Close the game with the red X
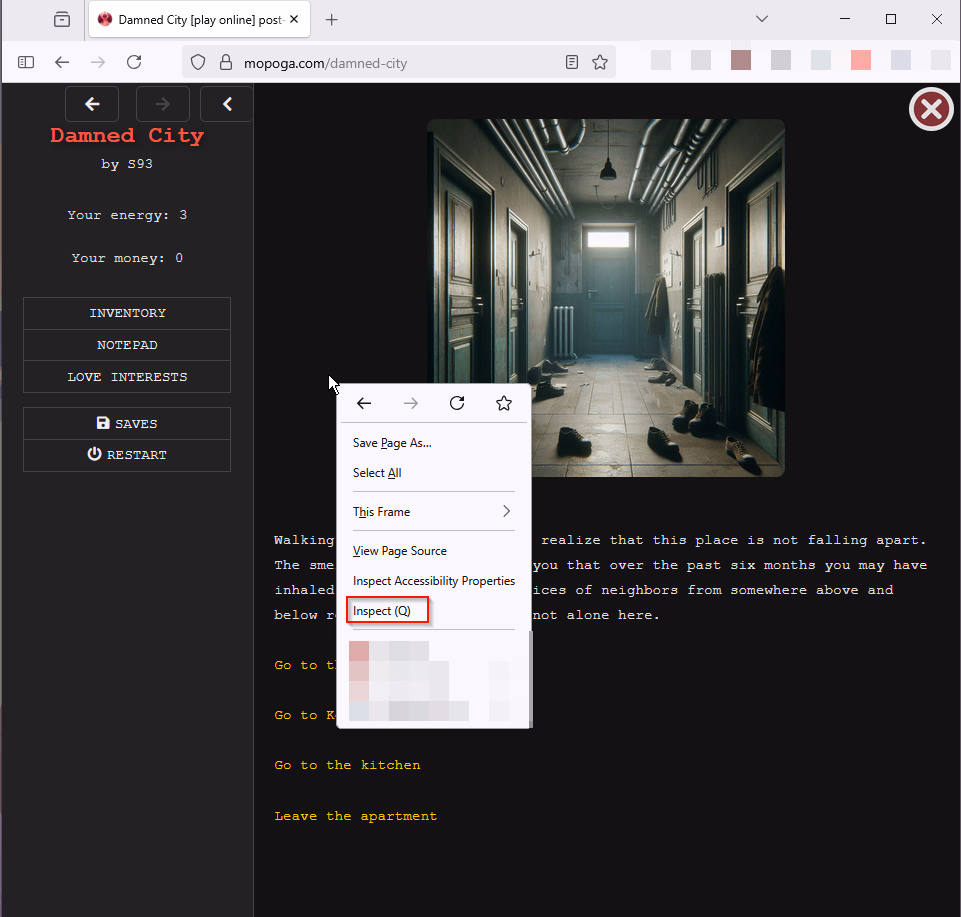 tap(930, 109)
